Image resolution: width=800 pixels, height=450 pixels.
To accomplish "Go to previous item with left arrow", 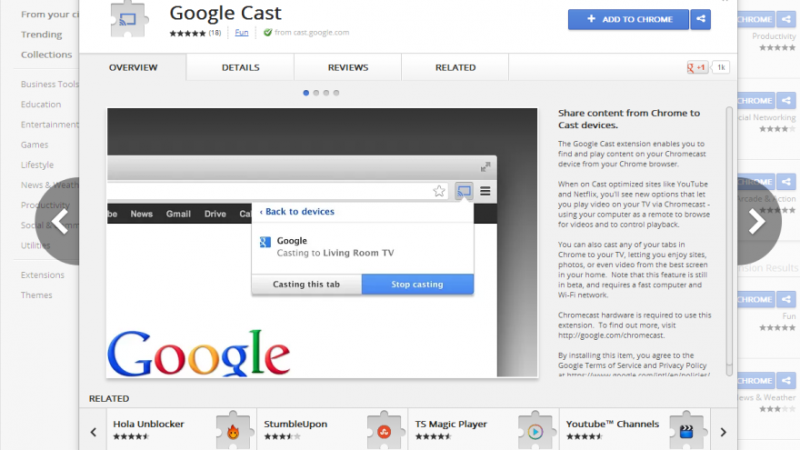I will (x=58, y=221).
